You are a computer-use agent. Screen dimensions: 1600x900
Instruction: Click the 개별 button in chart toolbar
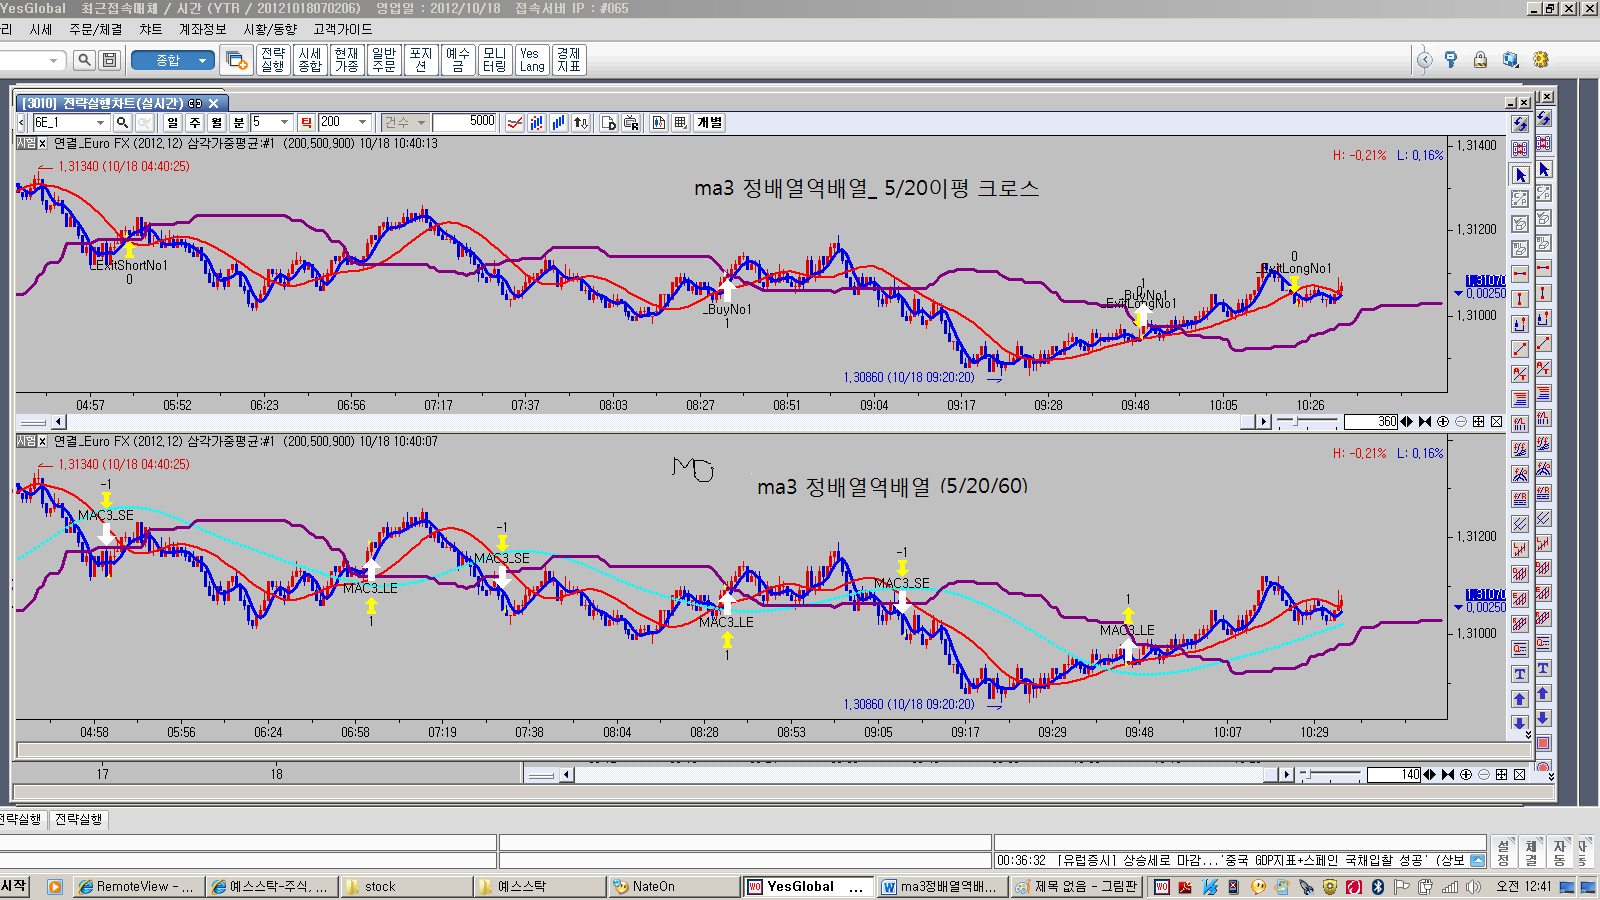pos(709,122)
